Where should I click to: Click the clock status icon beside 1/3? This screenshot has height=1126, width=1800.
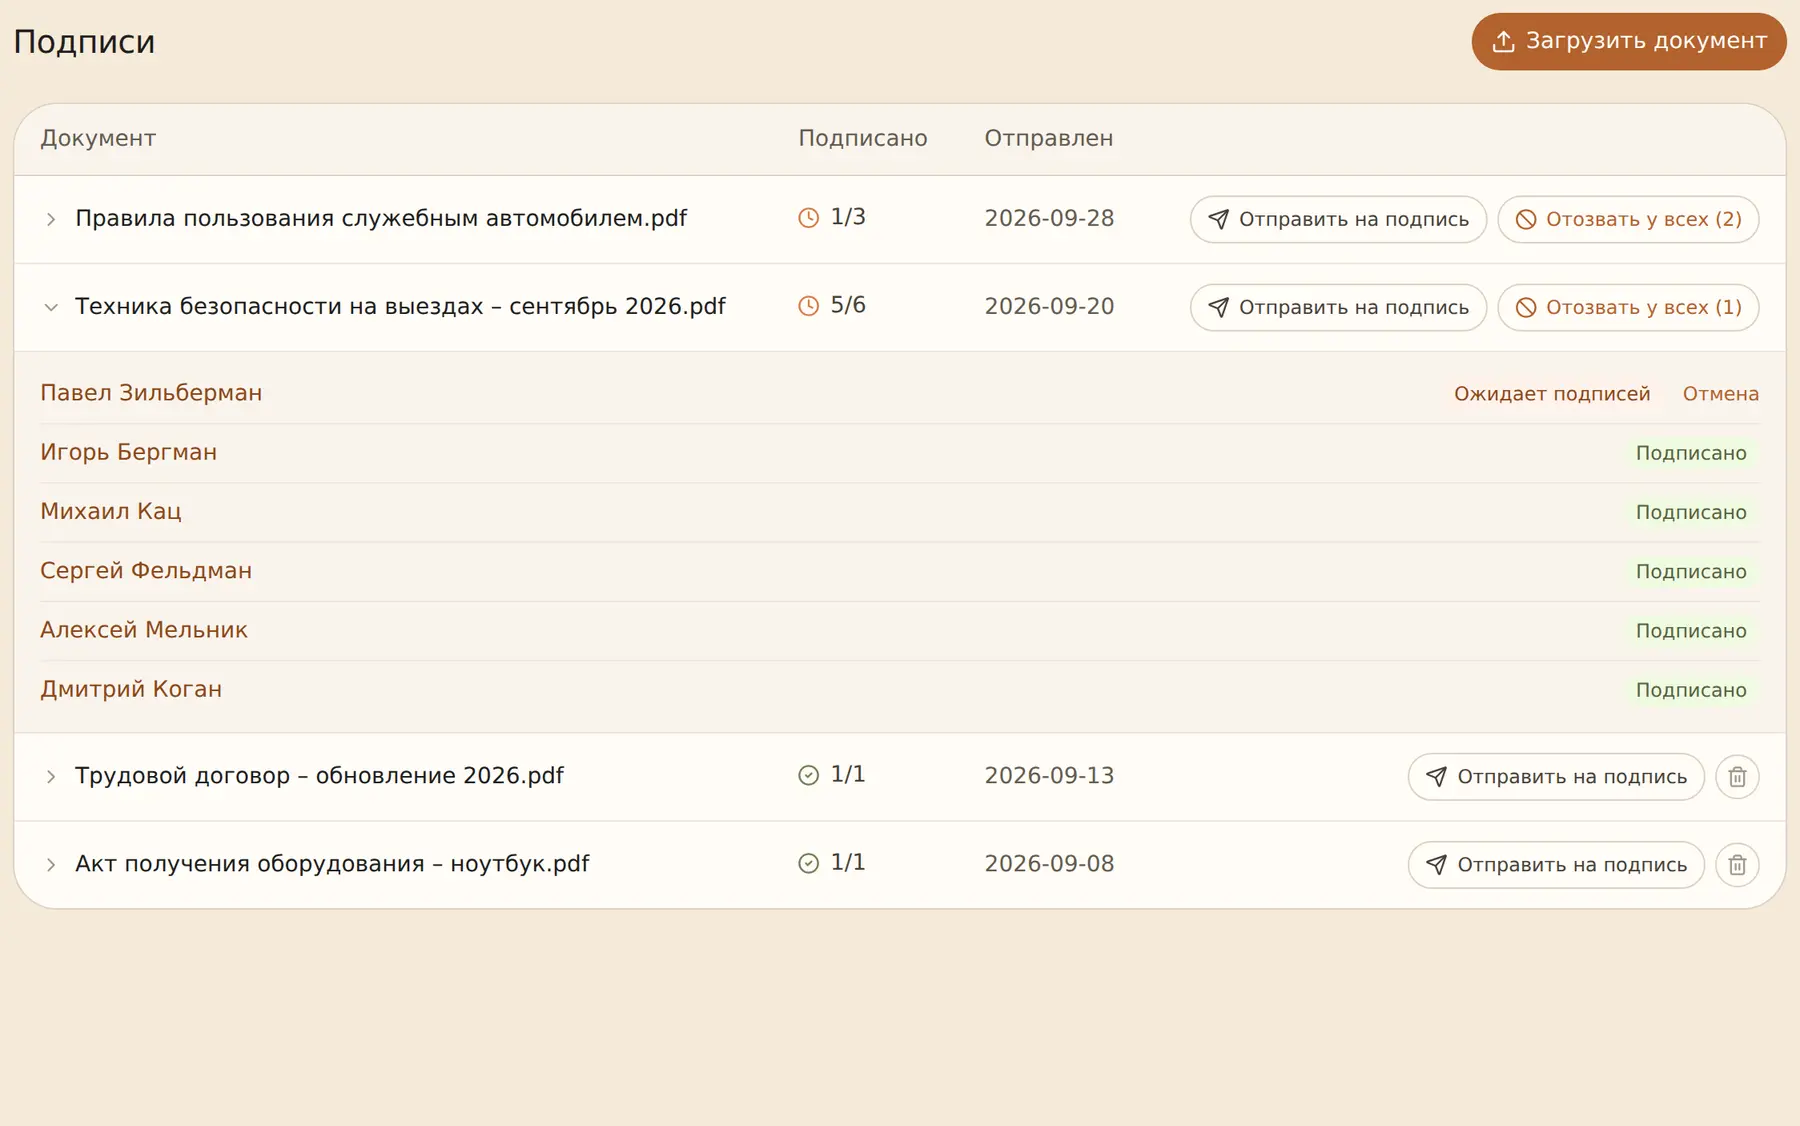pyautogui.click(x=809, y=218)
